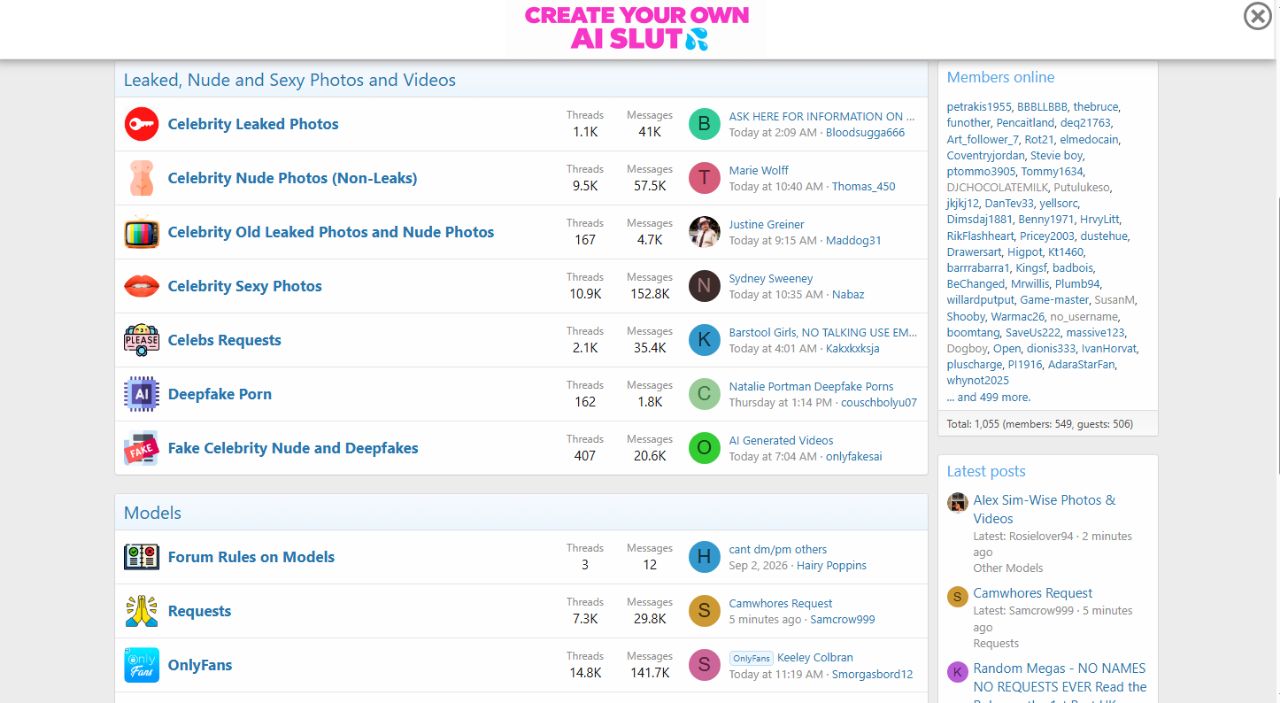Image resolution: width=1280 pixels, height=703 pixels.
Task: Open user couschbolyu07's profile
Action: pos(879,402)
